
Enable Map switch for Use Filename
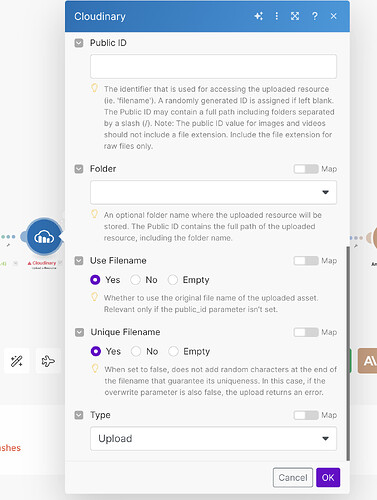[x=306, y=261]
